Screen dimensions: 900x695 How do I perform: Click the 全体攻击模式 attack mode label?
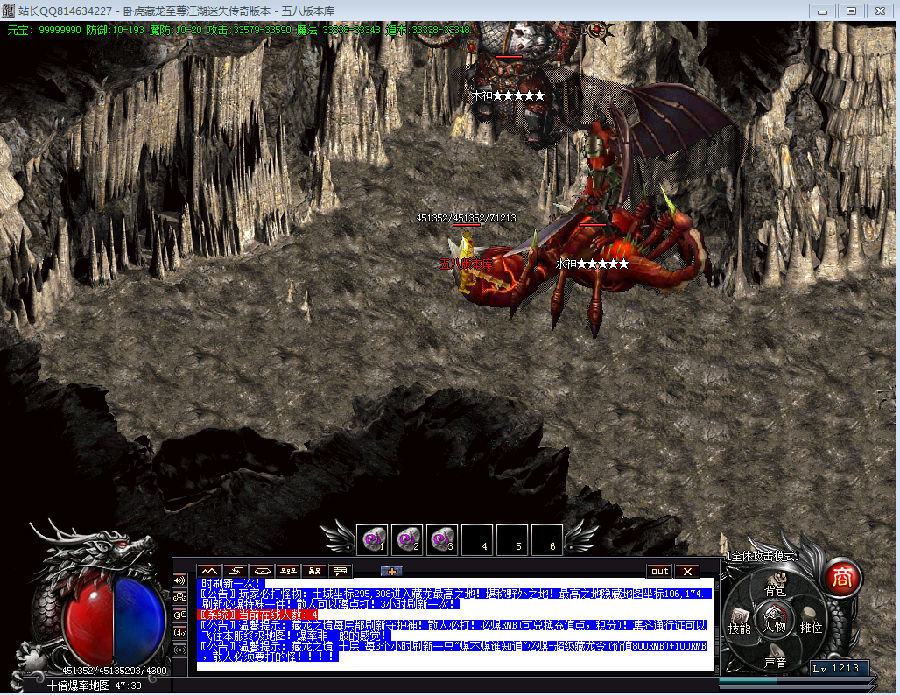[x=762, y=556]
